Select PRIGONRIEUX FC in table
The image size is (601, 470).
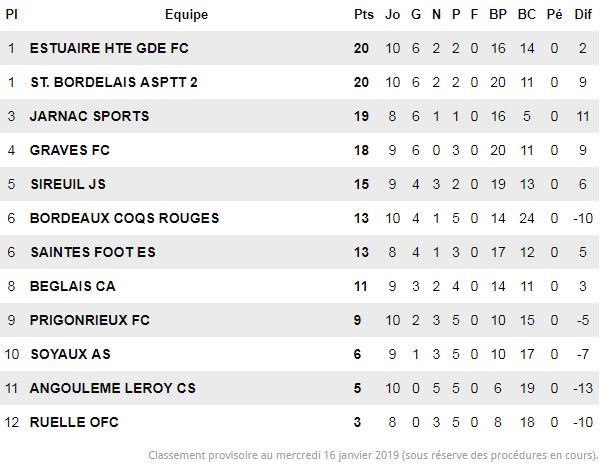90,320
